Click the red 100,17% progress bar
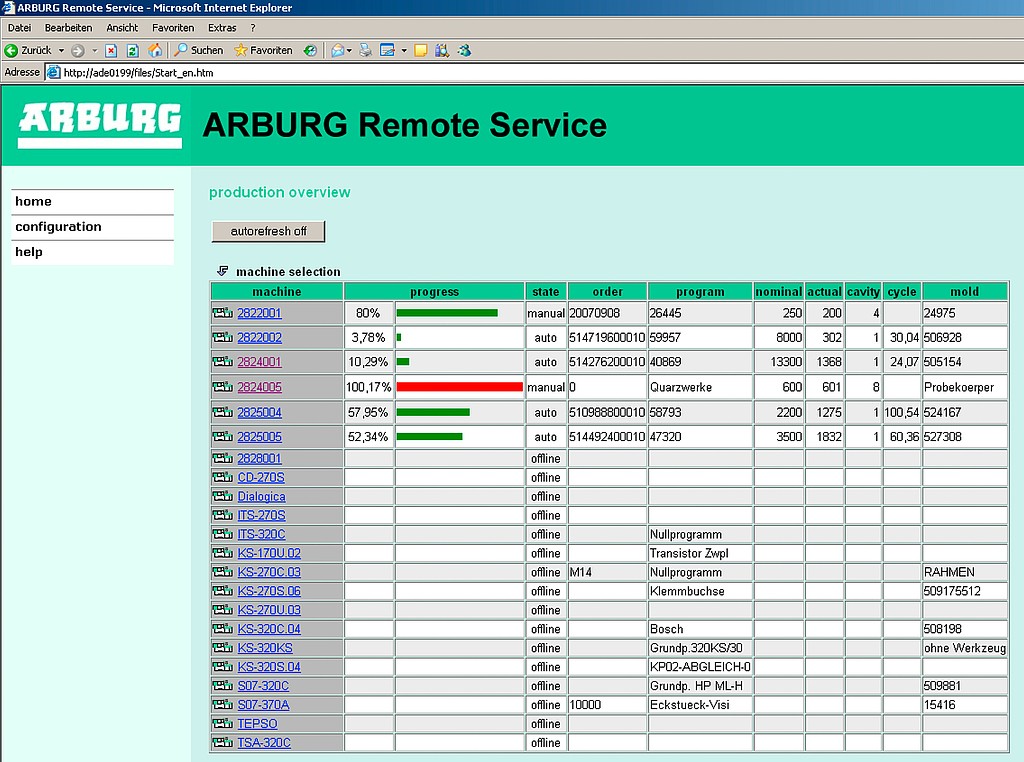1024x762 pixels. 459,387
